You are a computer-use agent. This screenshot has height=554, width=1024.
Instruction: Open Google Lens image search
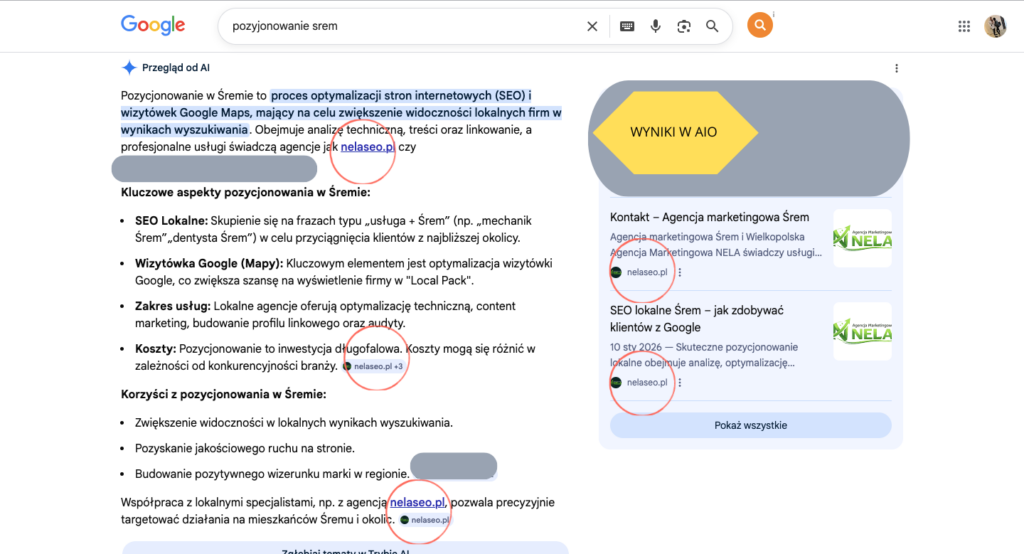click(684, 26)
